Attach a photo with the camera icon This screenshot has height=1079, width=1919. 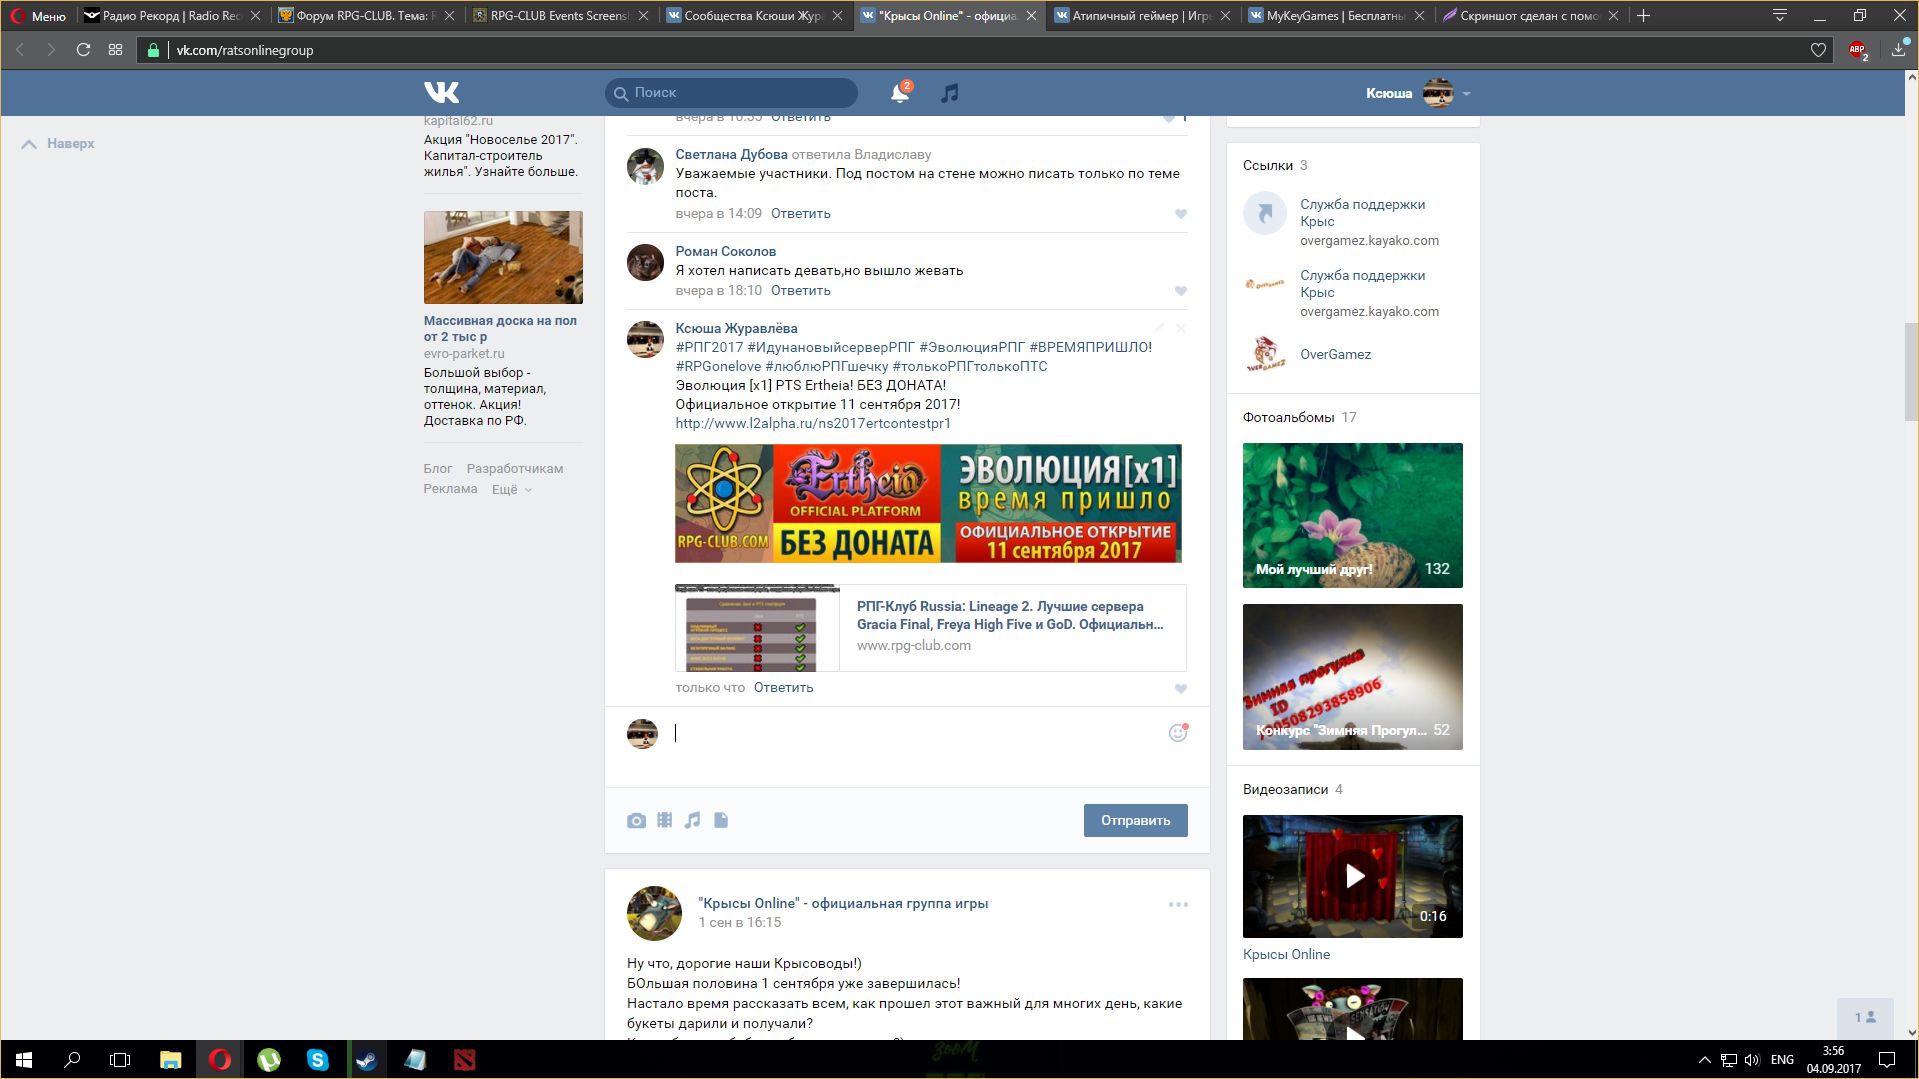click(636, 820)
